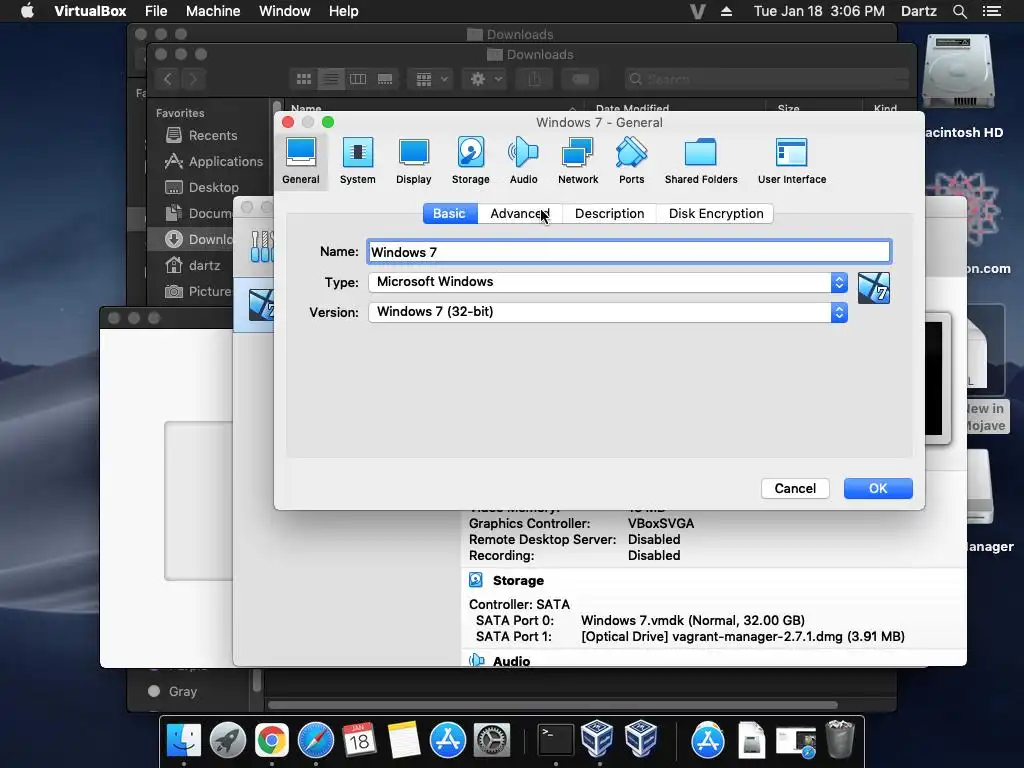The image size is (1024, 768).
Task: Open Trash from the Dock
Action: 839,740
